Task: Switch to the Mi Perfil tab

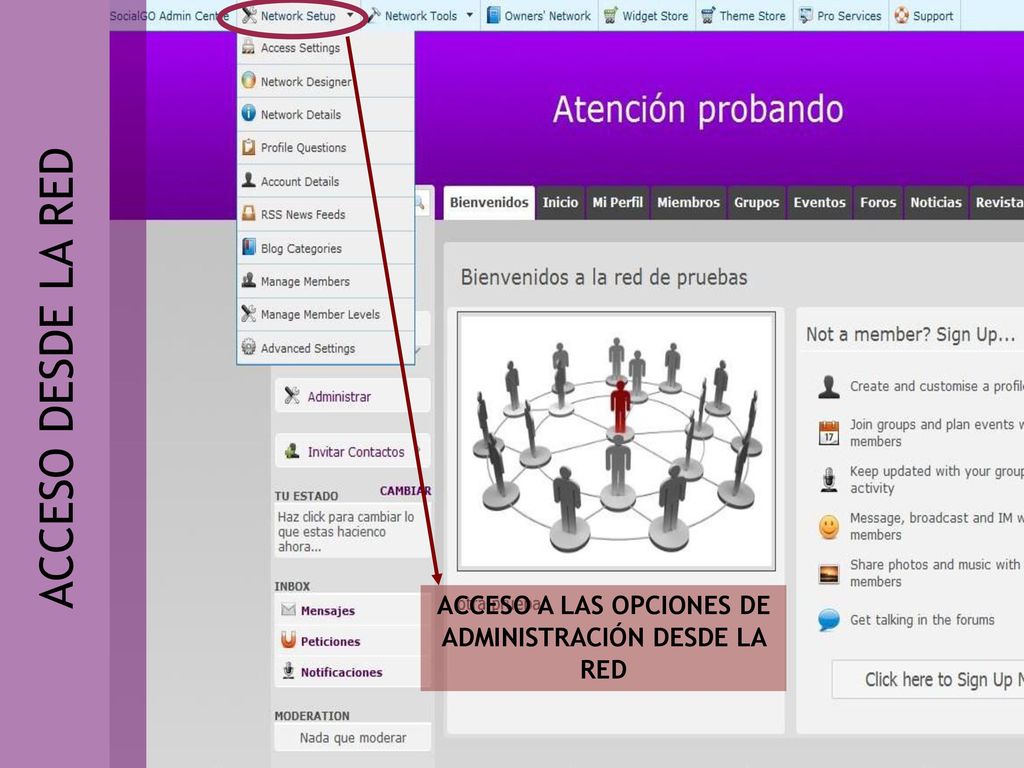Action: (x=617, y=202)
